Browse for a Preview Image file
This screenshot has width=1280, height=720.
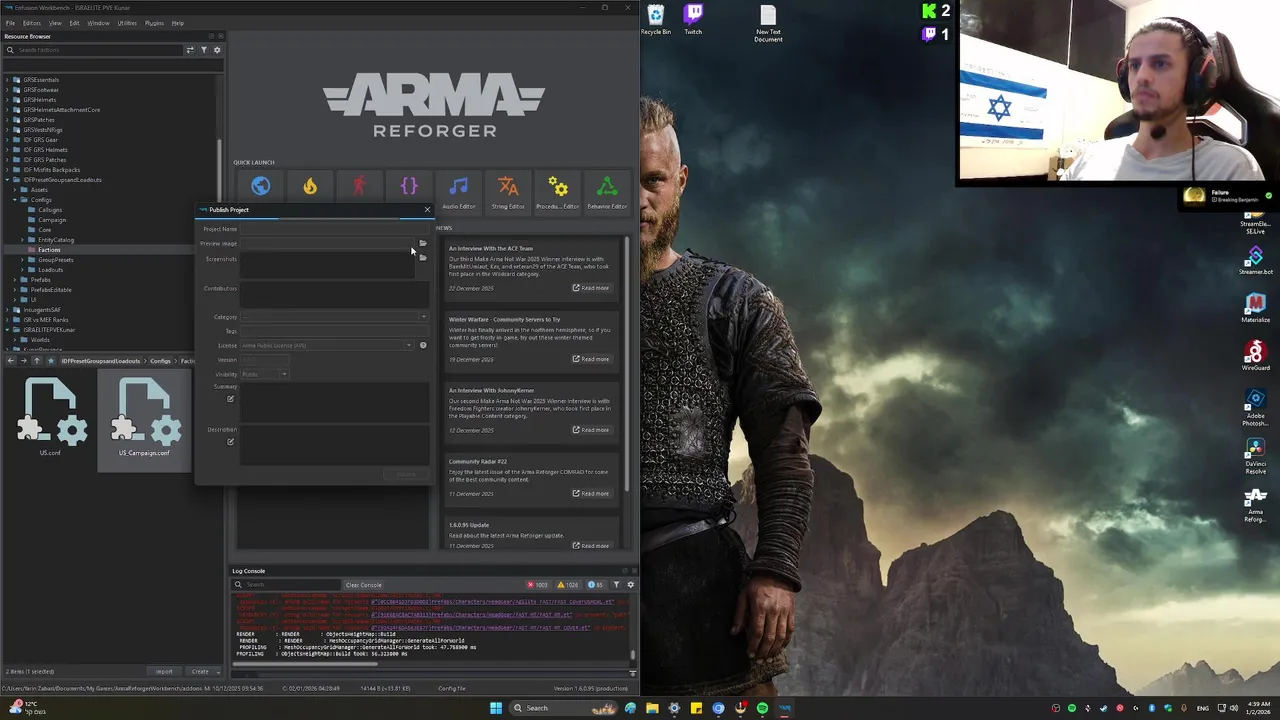point(423,243)
